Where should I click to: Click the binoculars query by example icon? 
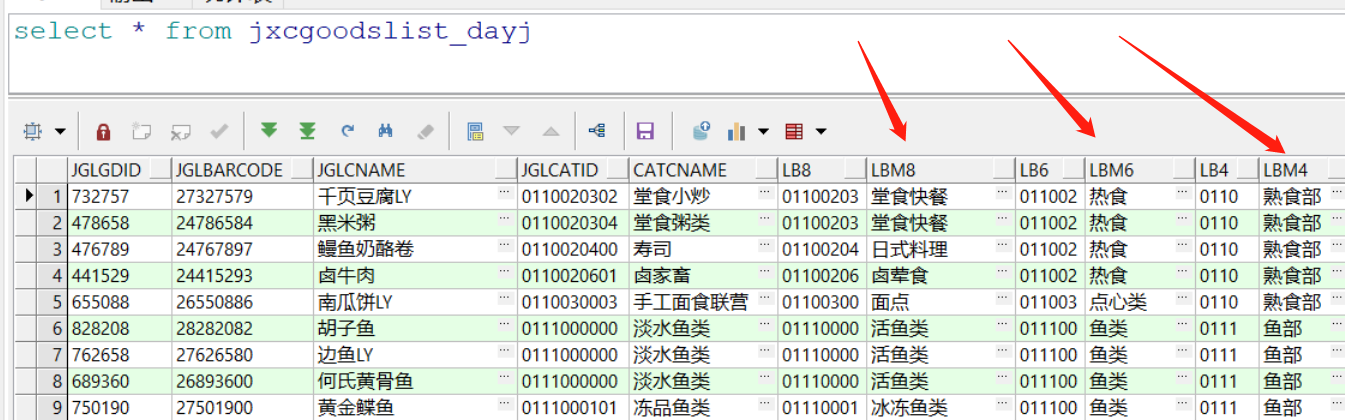click(386, 131)
